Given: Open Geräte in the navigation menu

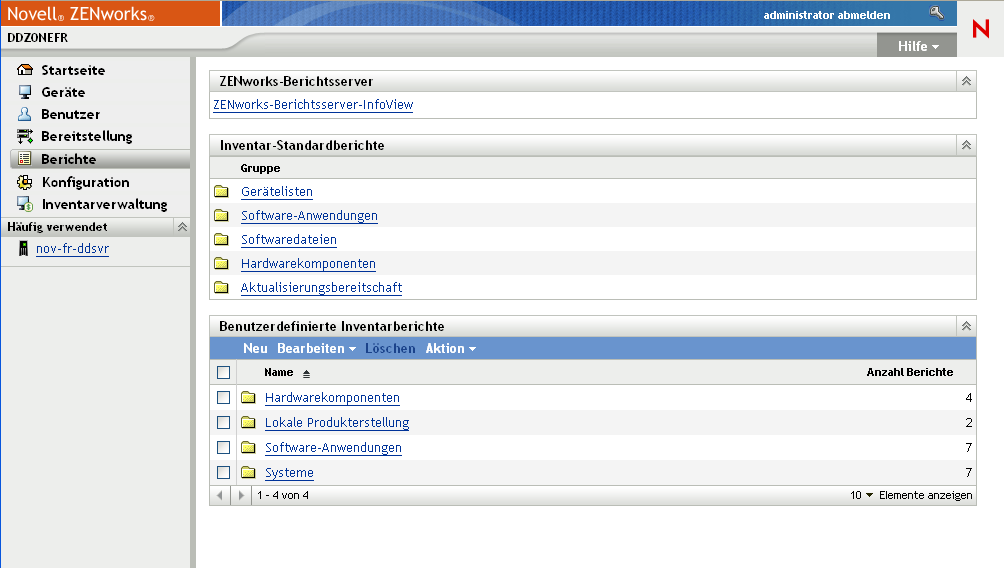Looking at the screenshot, I should tap(63, 92).
